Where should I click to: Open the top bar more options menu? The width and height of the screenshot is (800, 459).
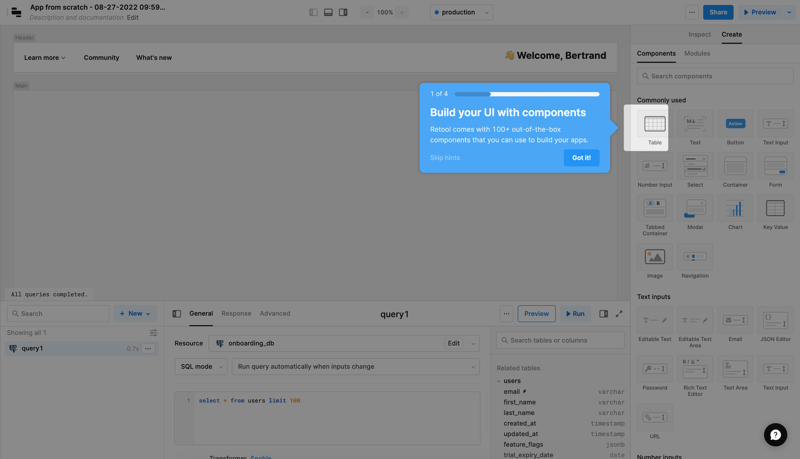692,12
